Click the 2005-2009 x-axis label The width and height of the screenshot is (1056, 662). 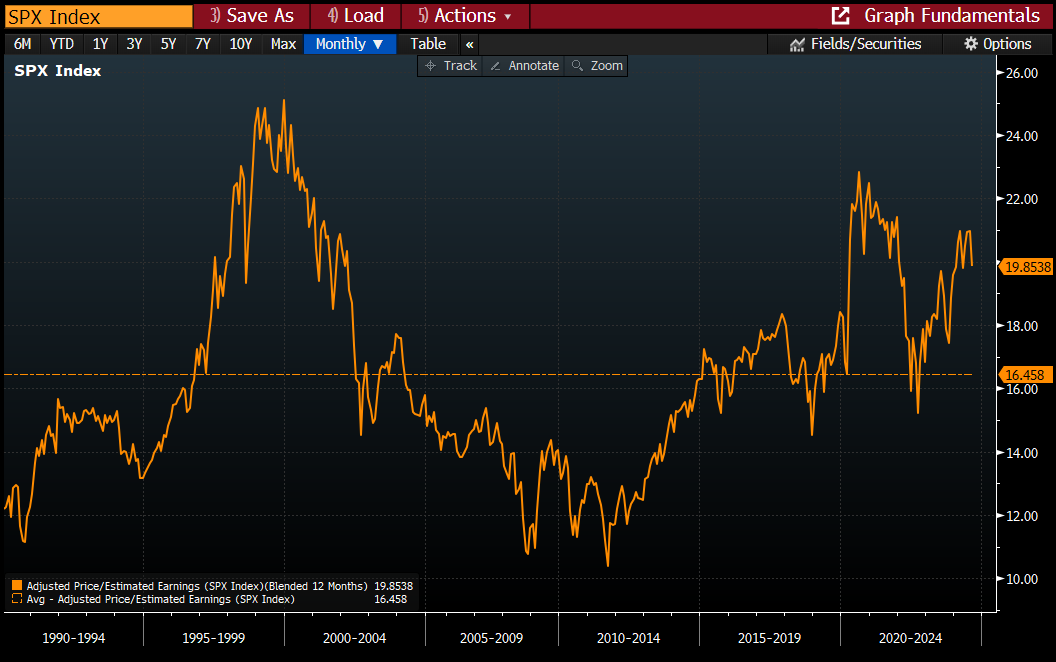pos(491,638)
